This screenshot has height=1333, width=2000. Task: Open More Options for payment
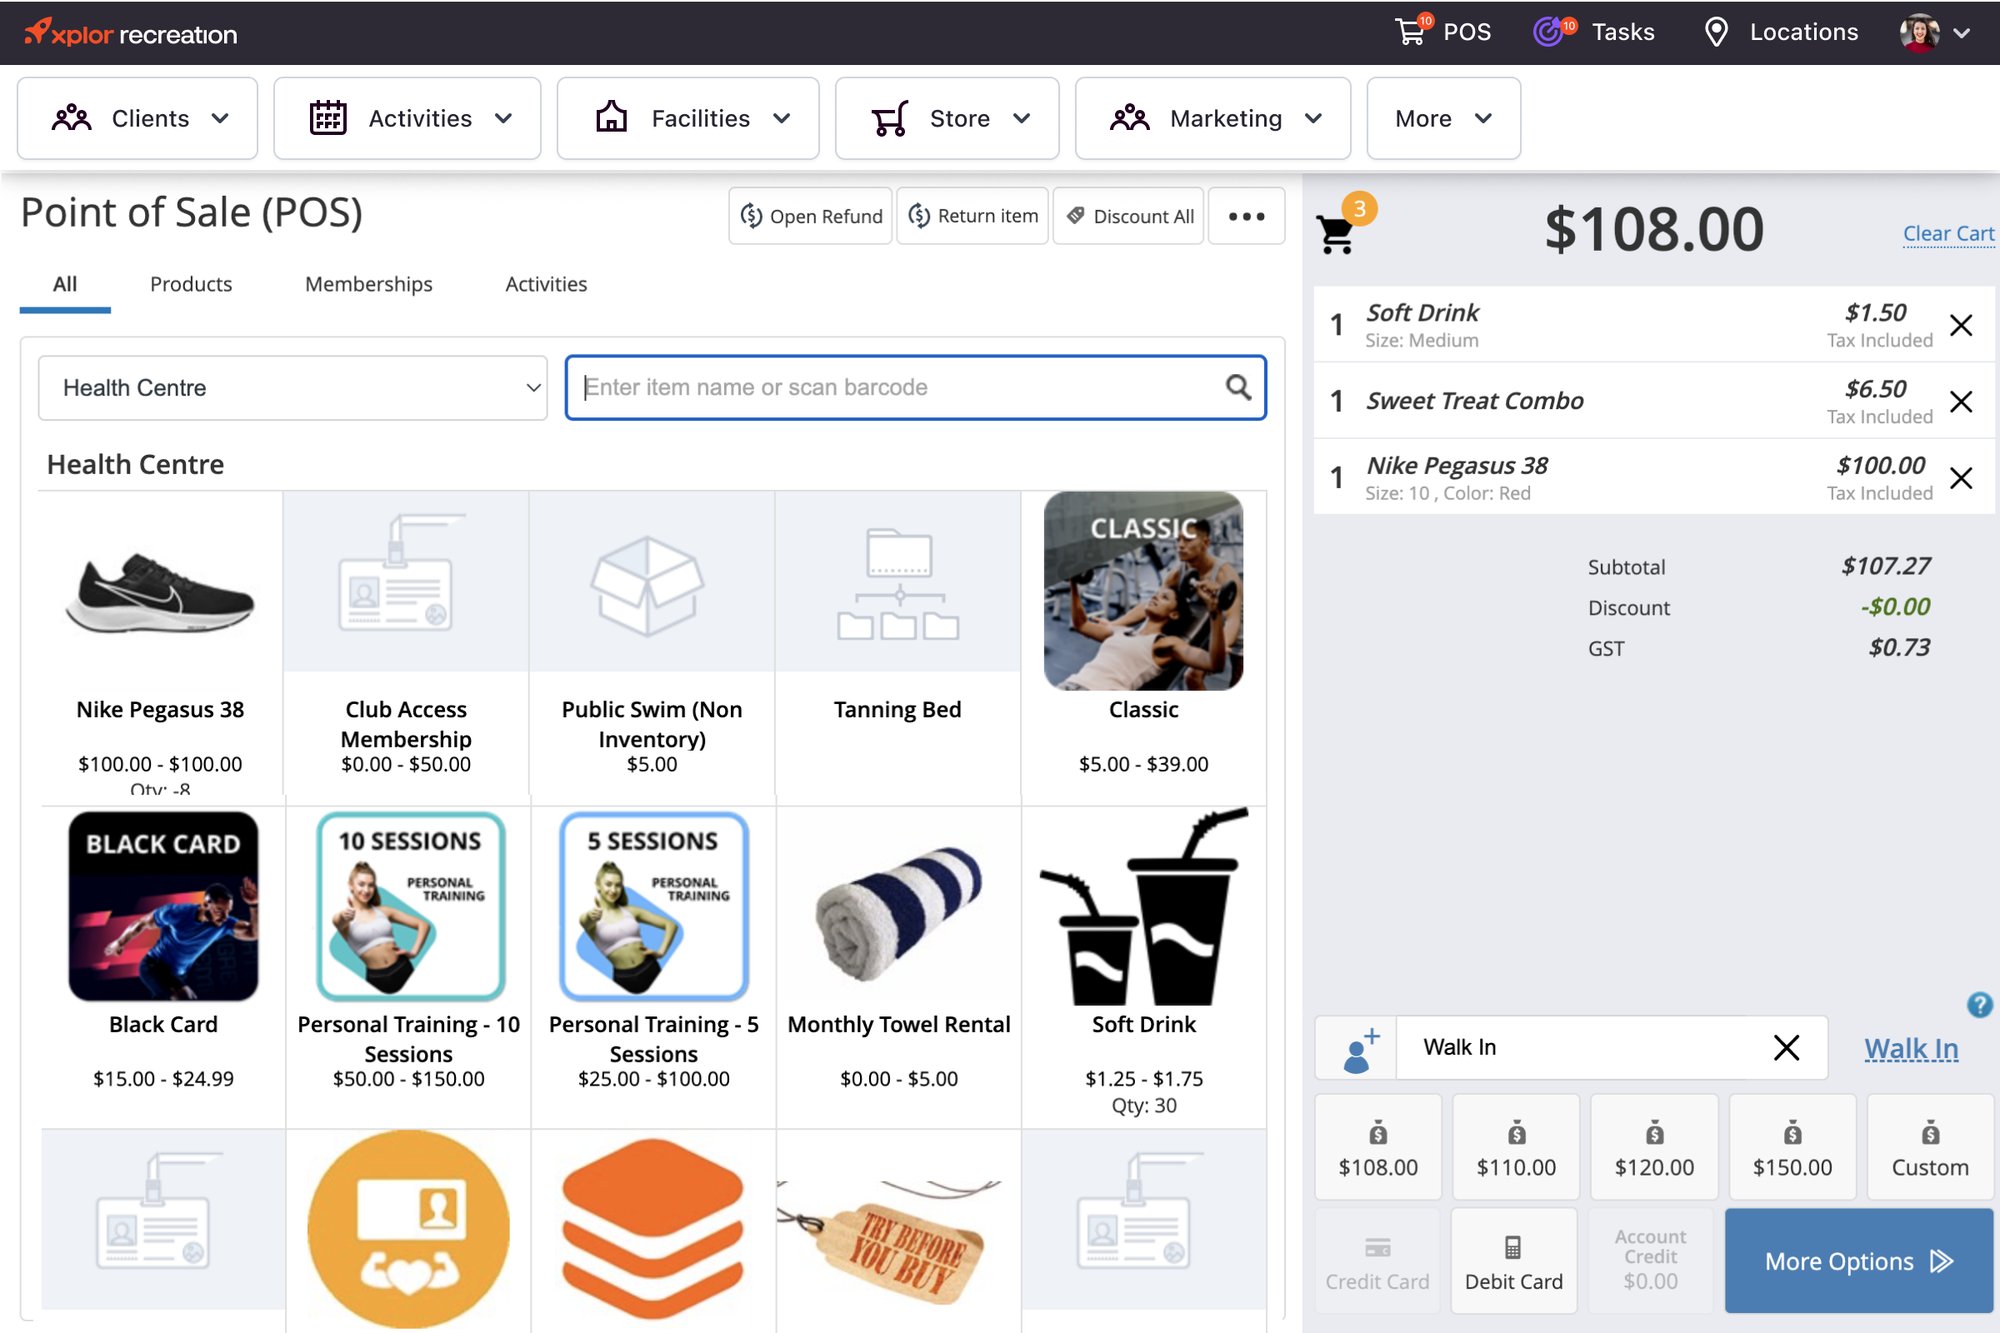(x=1859, y=1261)
